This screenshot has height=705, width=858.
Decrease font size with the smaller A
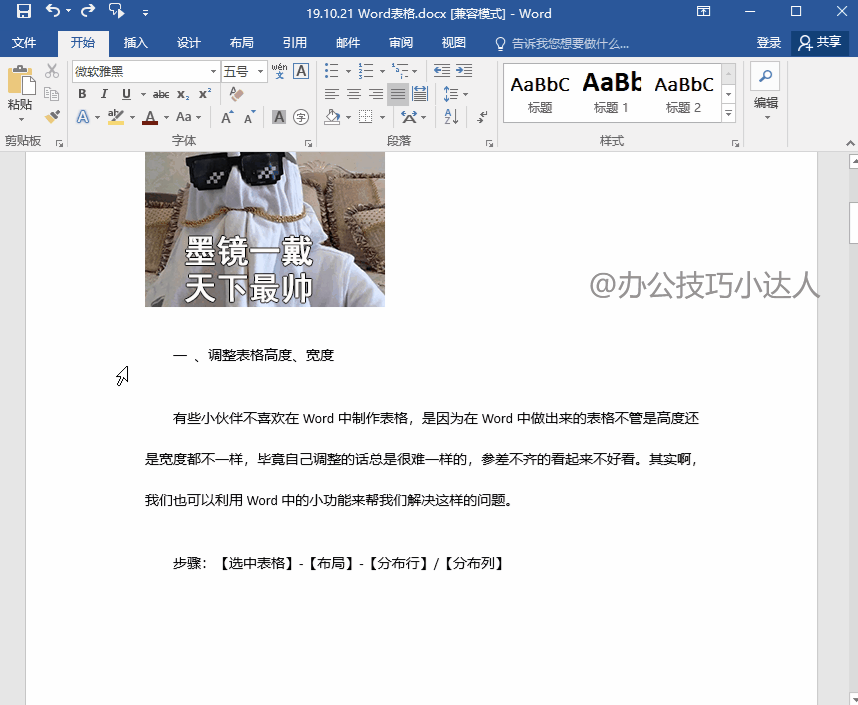[250, 117]
